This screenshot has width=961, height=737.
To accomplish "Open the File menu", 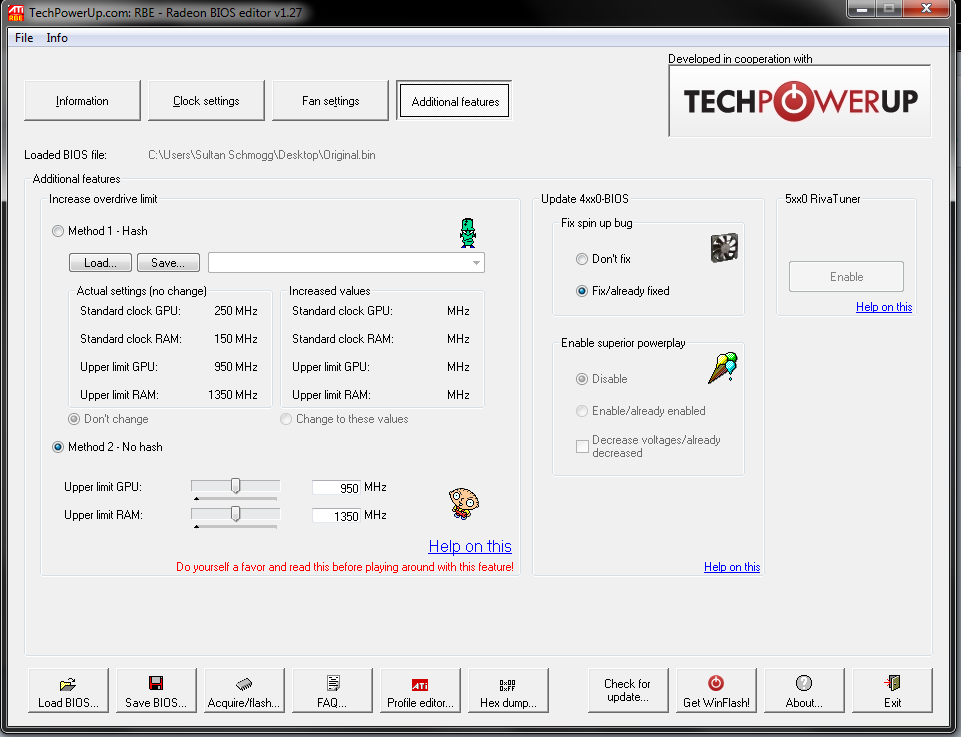I will pyautogui.click(x=24, y=38).
